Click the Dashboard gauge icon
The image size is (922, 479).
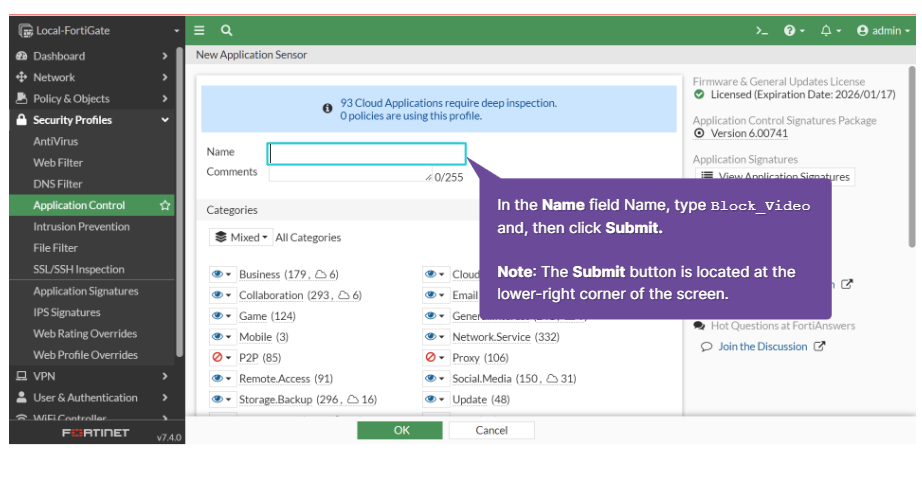22,56
